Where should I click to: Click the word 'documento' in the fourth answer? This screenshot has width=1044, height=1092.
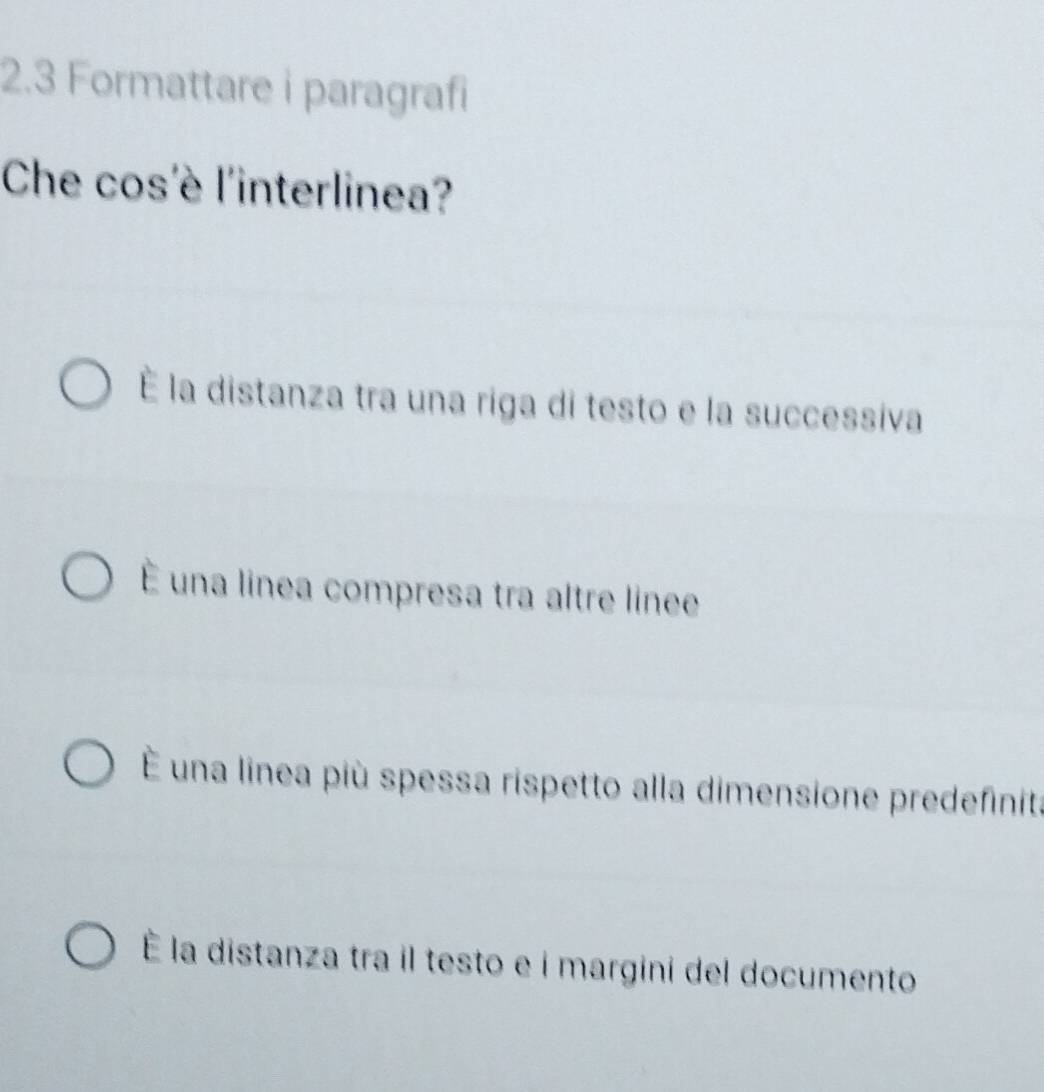tap(827, 977)
